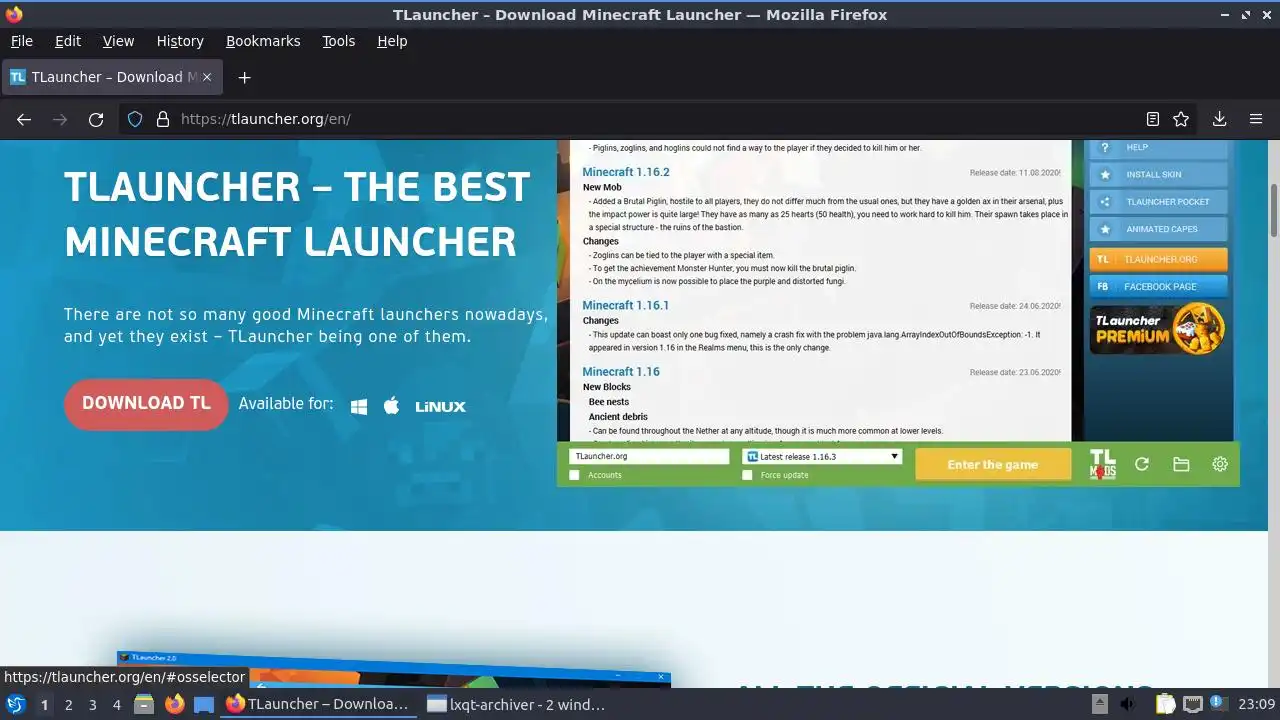The width and height of the screenshot is (1280, 720).
Task: Open the tracking protection shield icon
Action: tap(136, 119)
